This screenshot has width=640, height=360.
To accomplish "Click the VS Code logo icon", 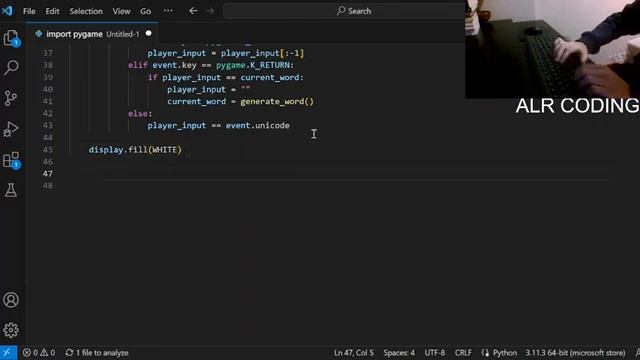I will tap(7, 11).
